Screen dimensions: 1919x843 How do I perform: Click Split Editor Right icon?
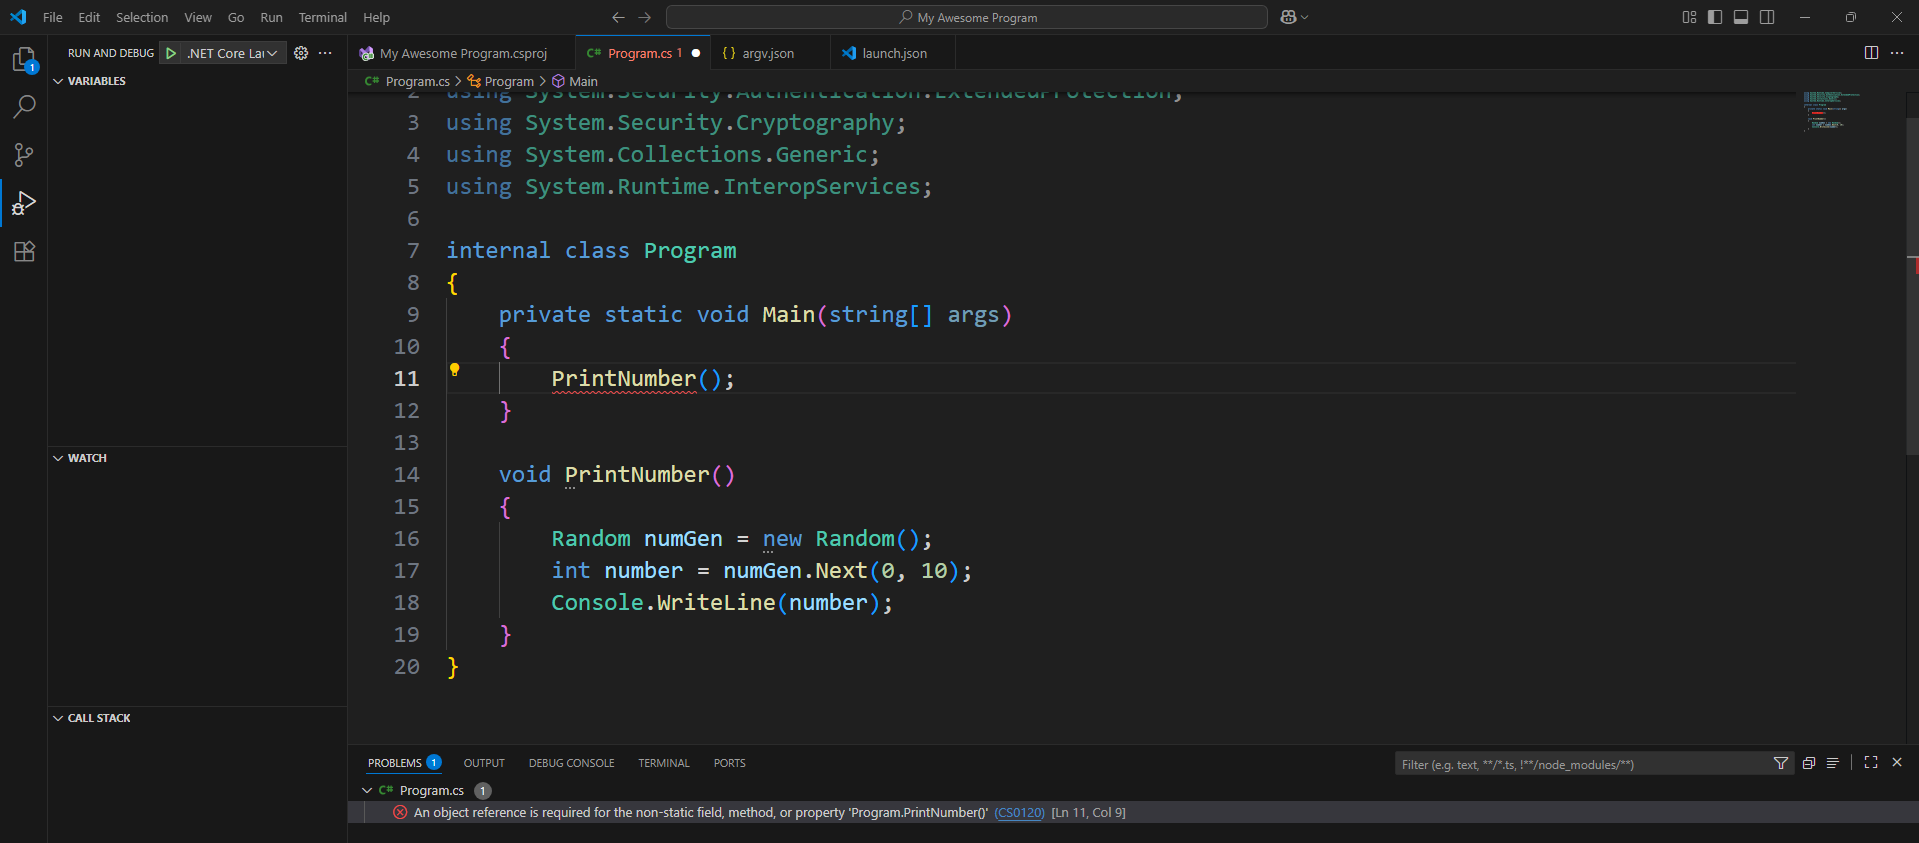click(1871, 53)
